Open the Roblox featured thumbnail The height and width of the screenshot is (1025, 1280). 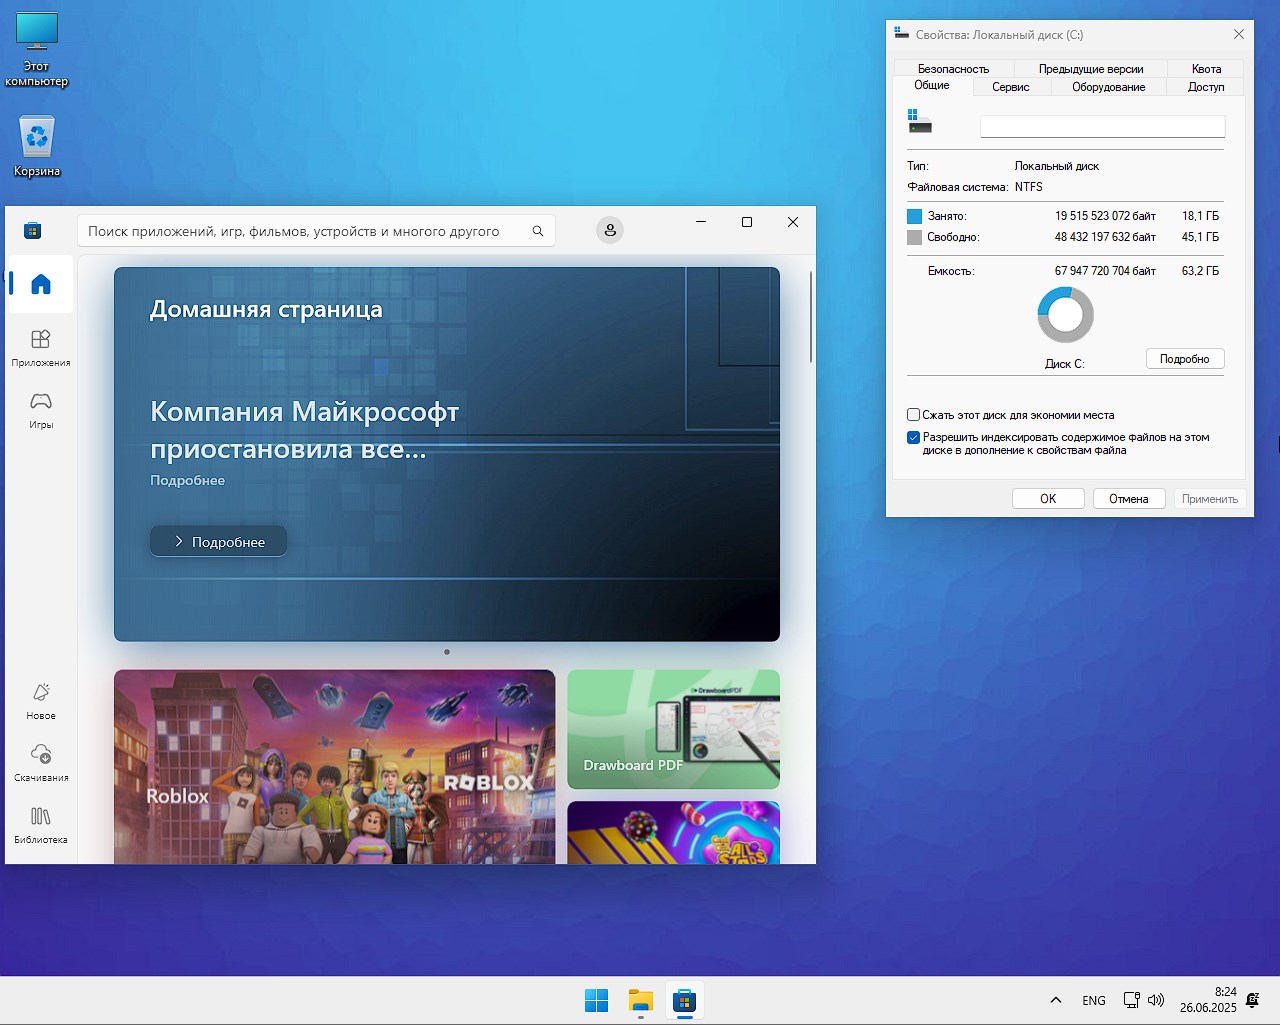(334, 766)
